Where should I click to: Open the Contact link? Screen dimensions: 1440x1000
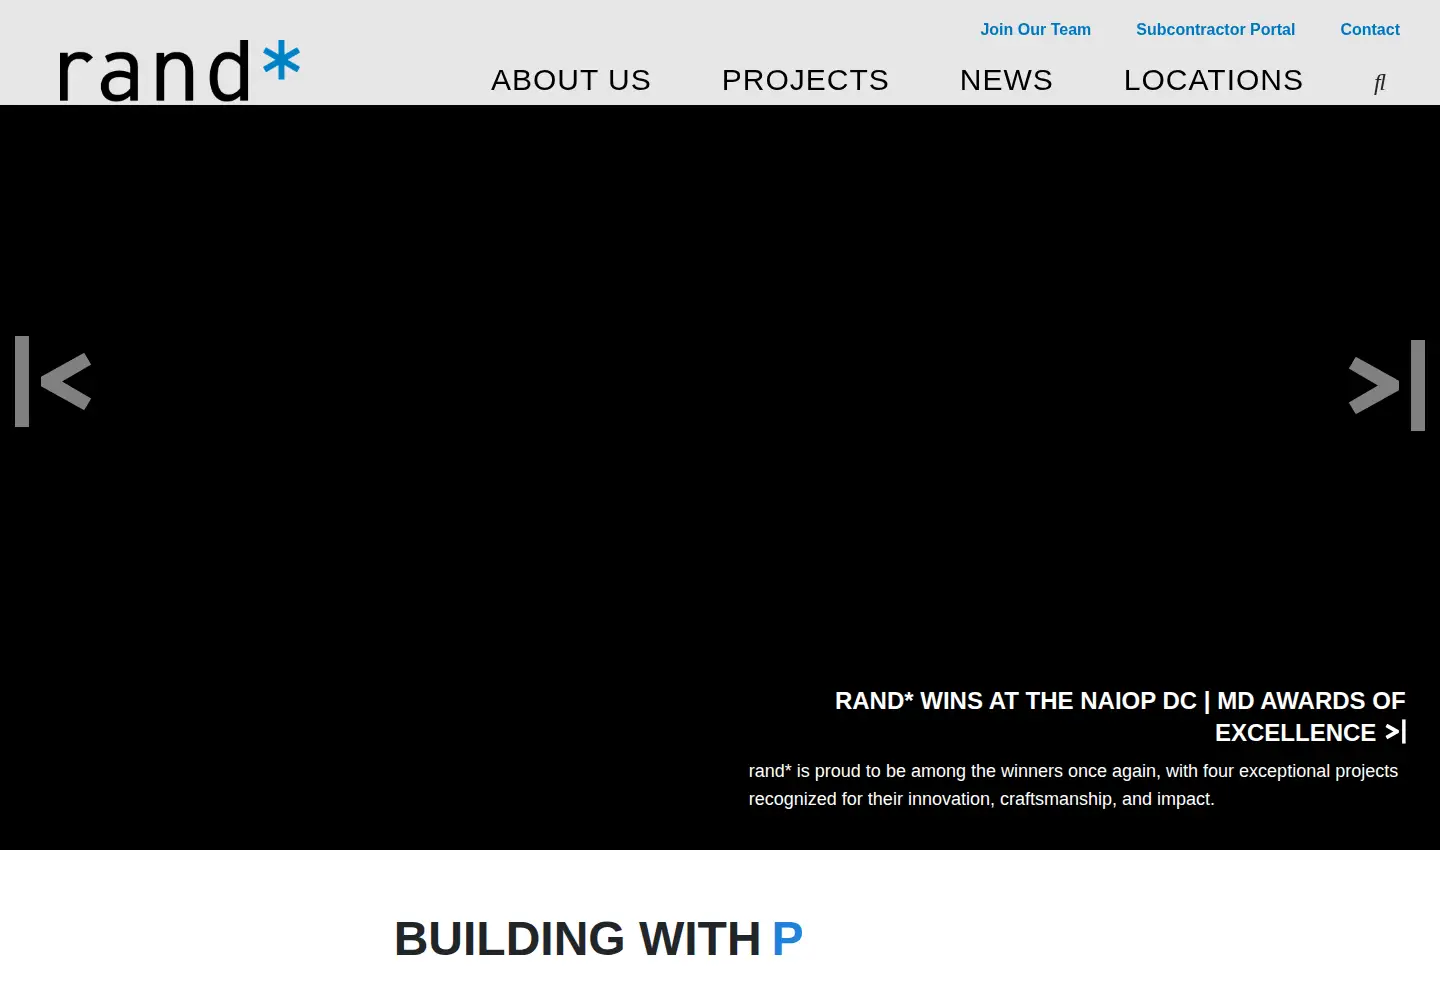pyautogui.click(x=1370, y=30)
